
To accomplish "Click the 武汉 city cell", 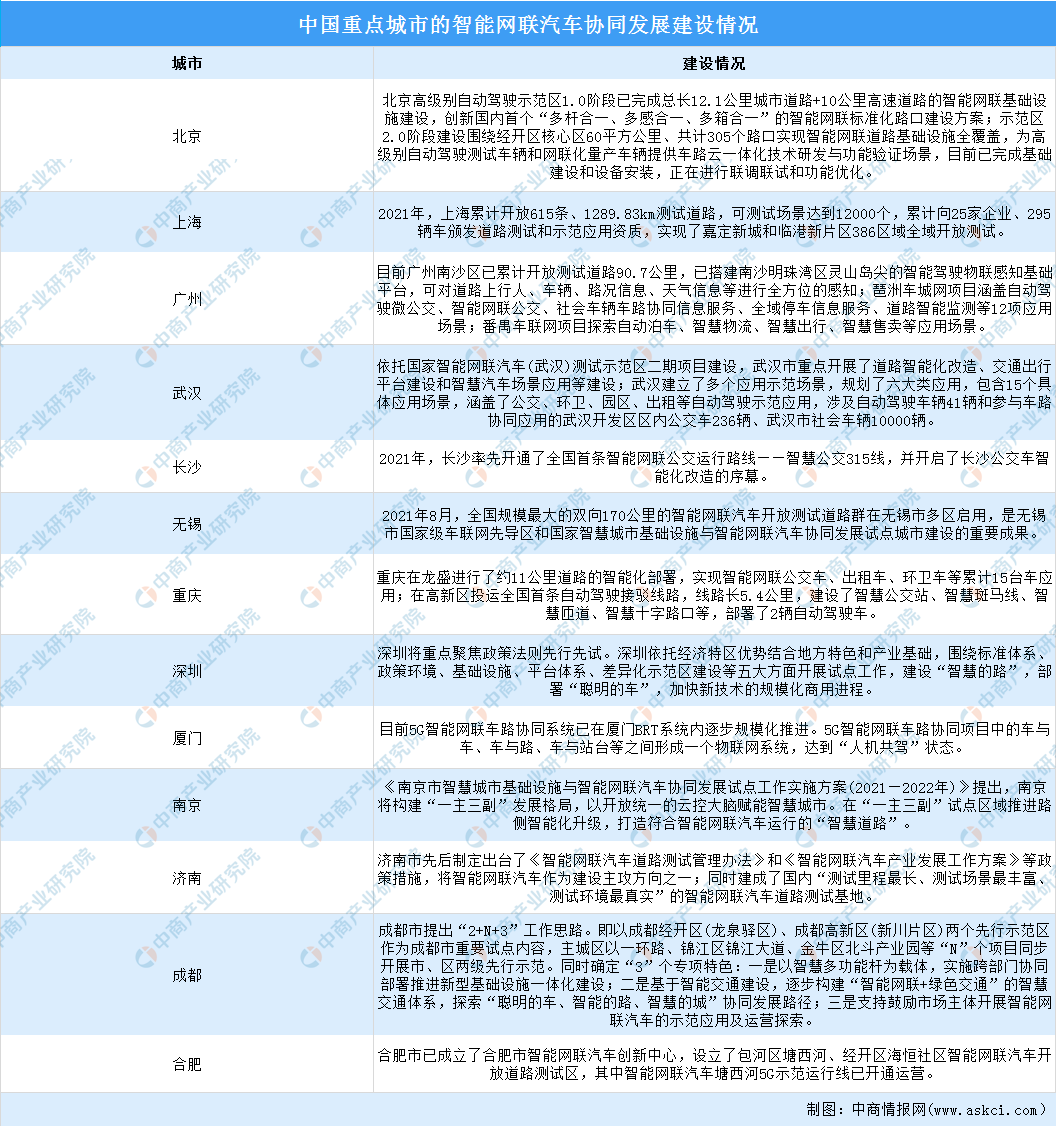I will [x=187, y=393].
